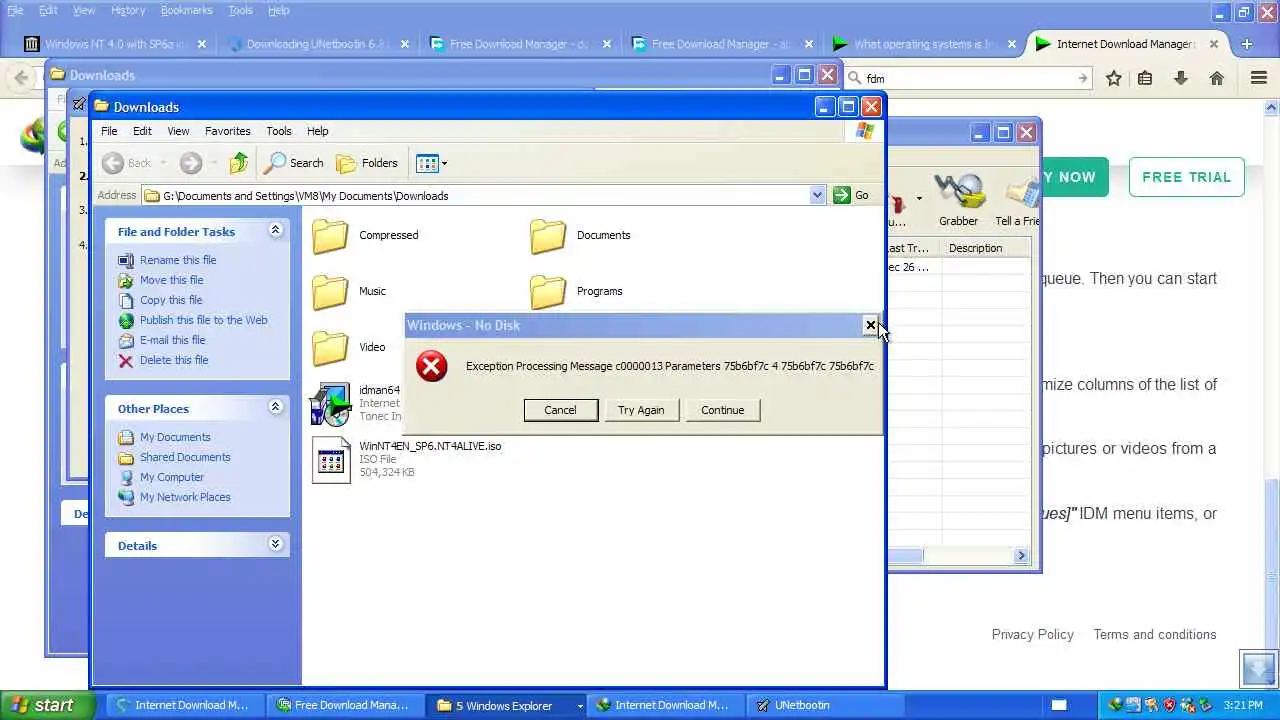Viewport: 1280px width, 720px height.
Task: Click Rename this file
Action: click(x=178, y=260)
